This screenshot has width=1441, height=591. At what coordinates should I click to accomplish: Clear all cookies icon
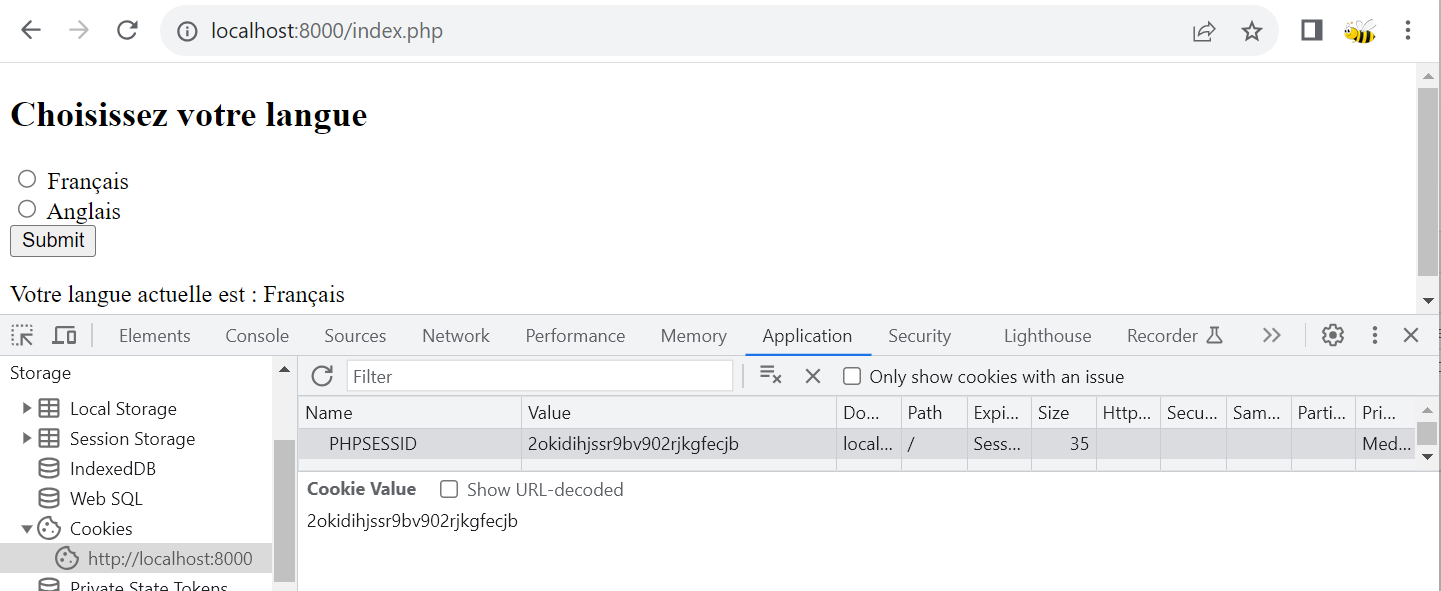(770, 376)
